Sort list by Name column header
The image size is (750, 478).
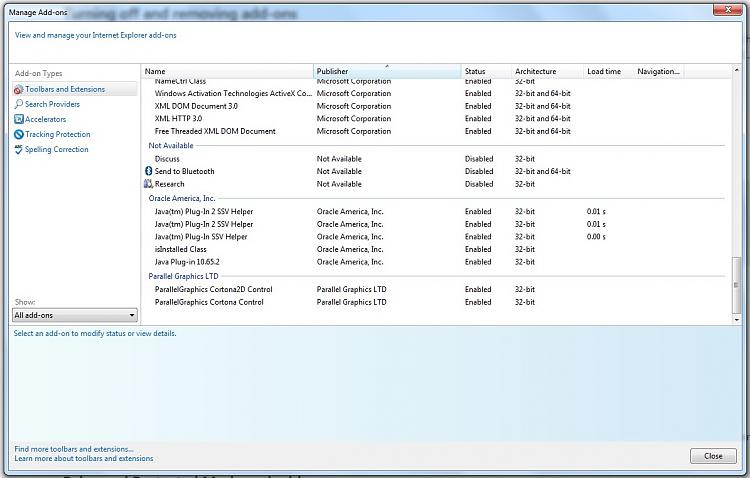pyautogui.click(x=227, y=71)
